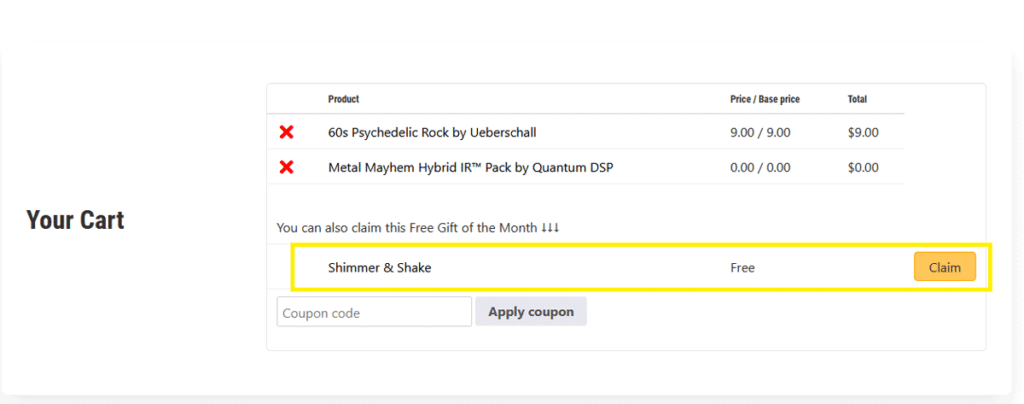1024x404 pixels.
Task: Click the Total column header
Action: point(859,99)
